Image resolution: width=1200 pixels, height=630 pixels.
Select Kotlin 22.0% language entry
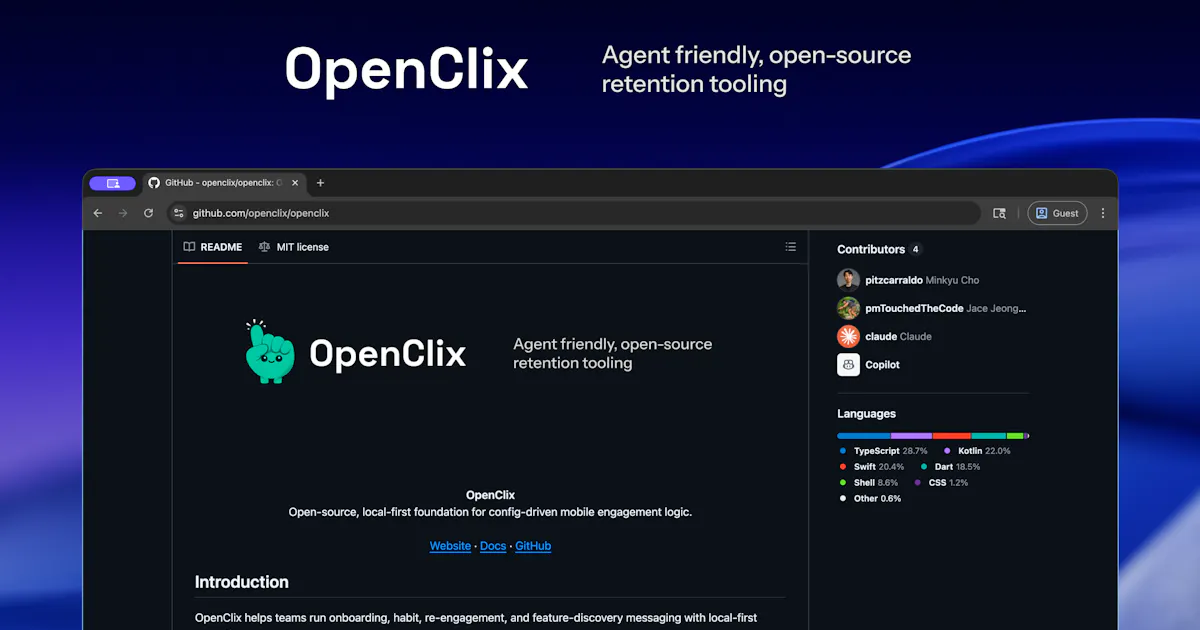[x=977, y=451]
